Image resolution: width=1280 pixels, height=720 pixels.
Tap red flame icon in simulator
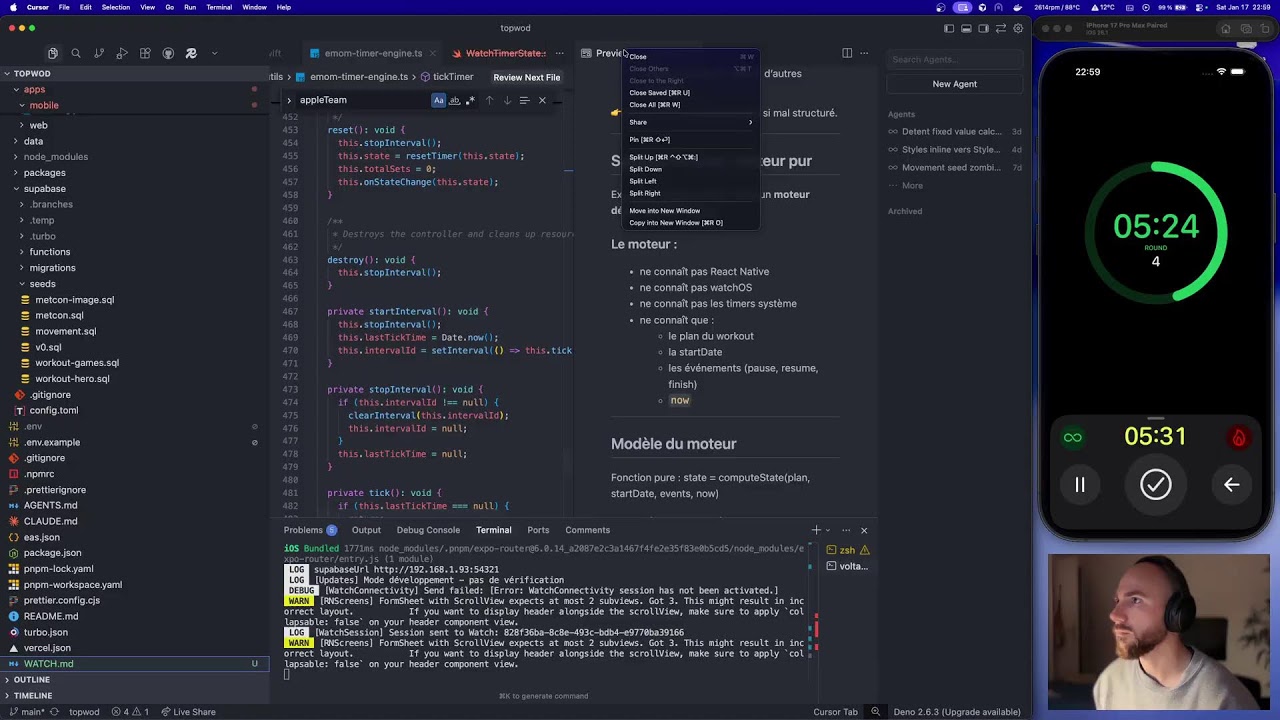coord(1238,437)
